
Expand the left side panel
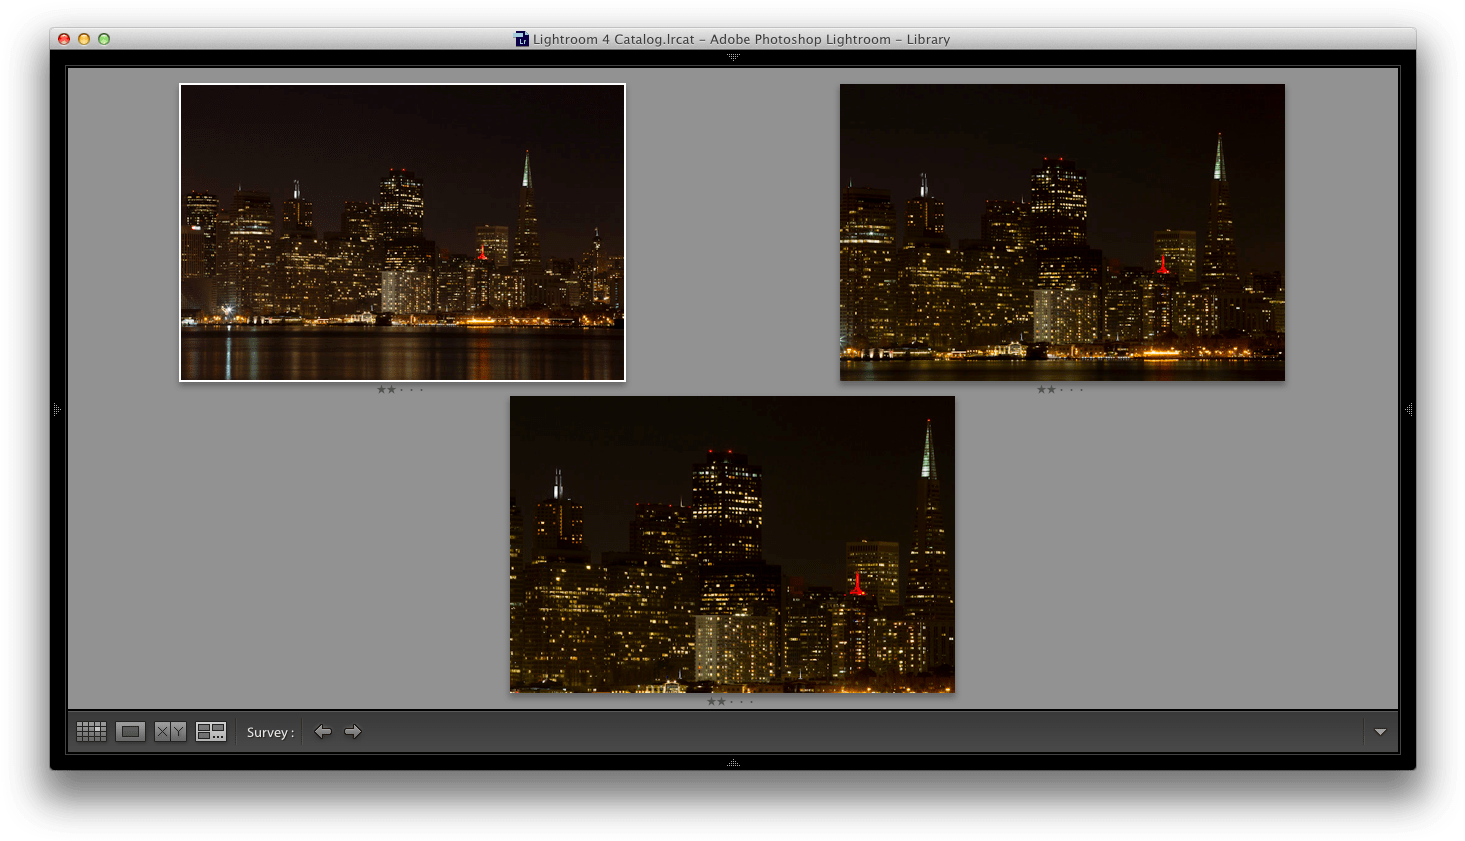57,409
